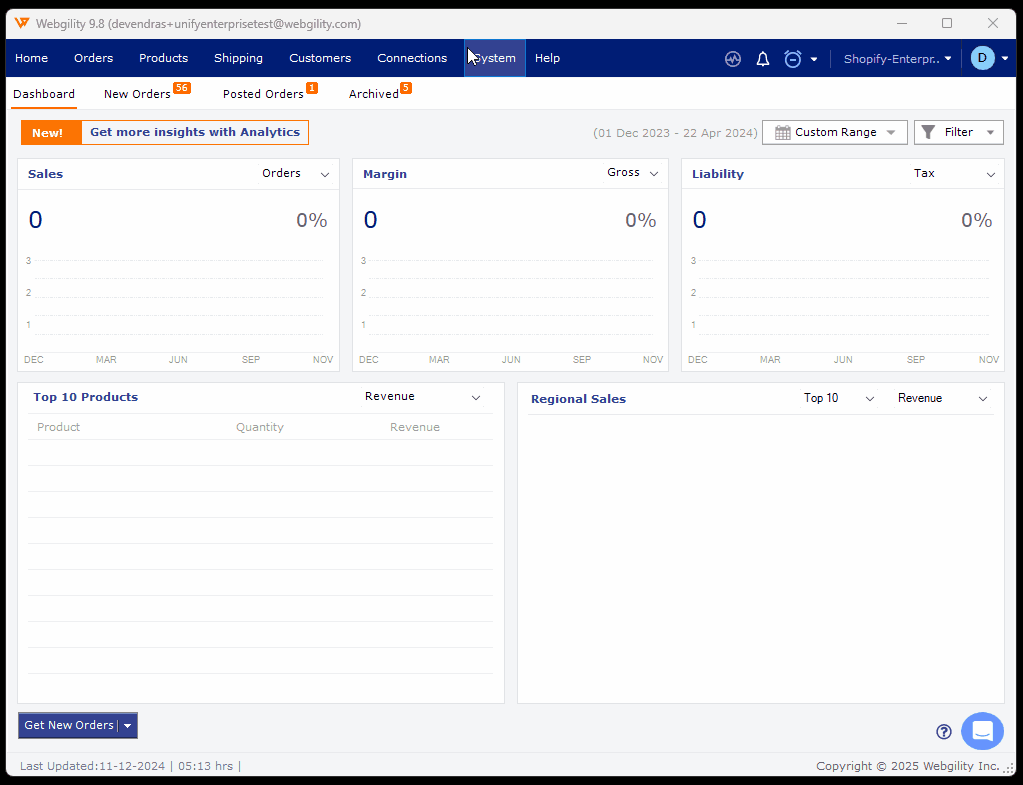Viewport: 1023px width, 785px height.
Task: Expand the Regional Sales Top 10 dropdown
Action: [x=839, y=398]
